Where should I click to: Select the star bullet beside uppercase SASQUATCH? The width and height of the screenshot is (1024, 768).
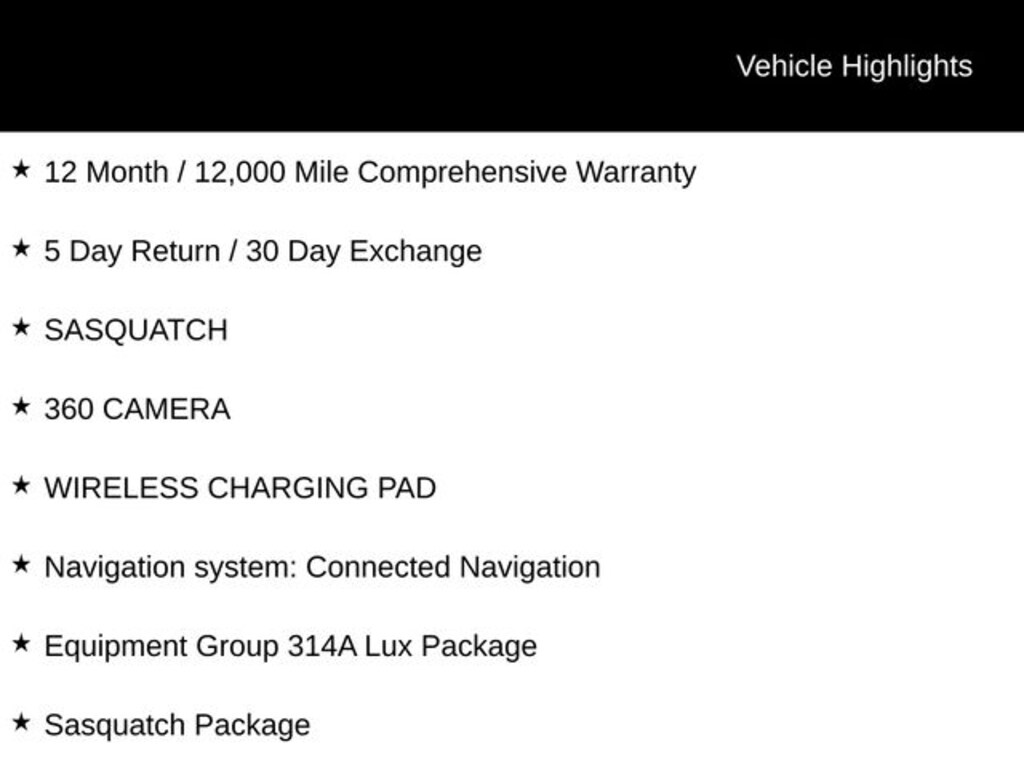(x=20, y=328)
